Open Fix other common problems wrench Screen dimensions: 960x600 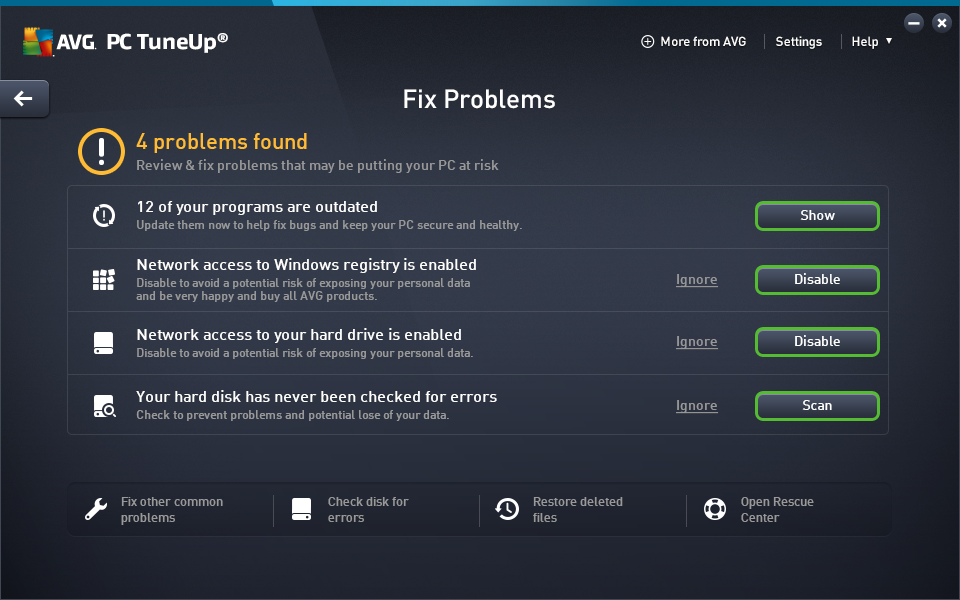point(96,509)
